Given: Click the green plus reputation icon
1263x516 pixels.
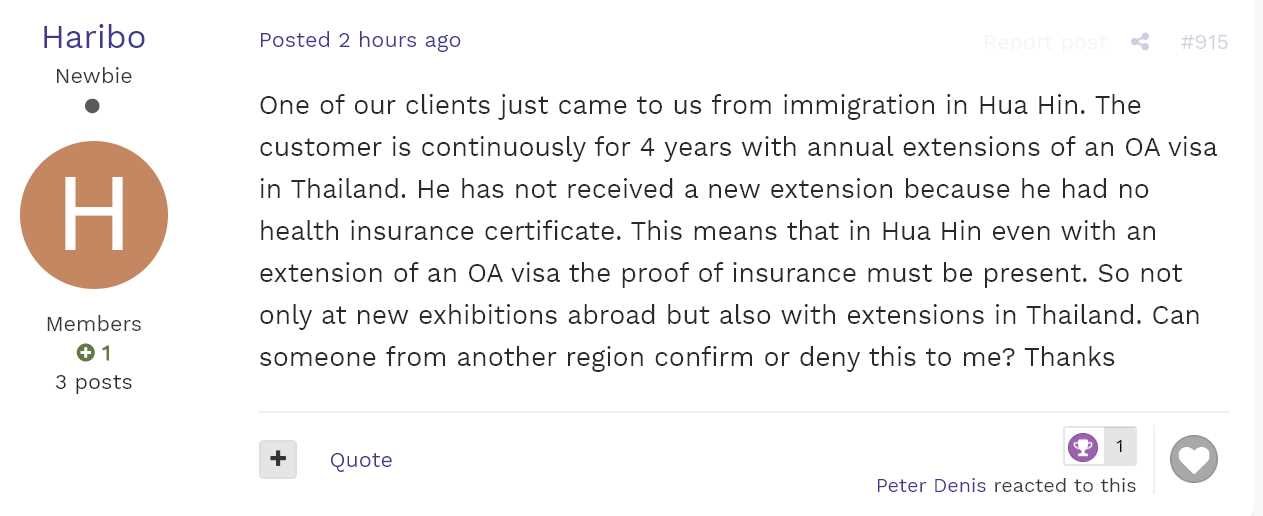Looking at the screenshot, I should tap(85, 353).
